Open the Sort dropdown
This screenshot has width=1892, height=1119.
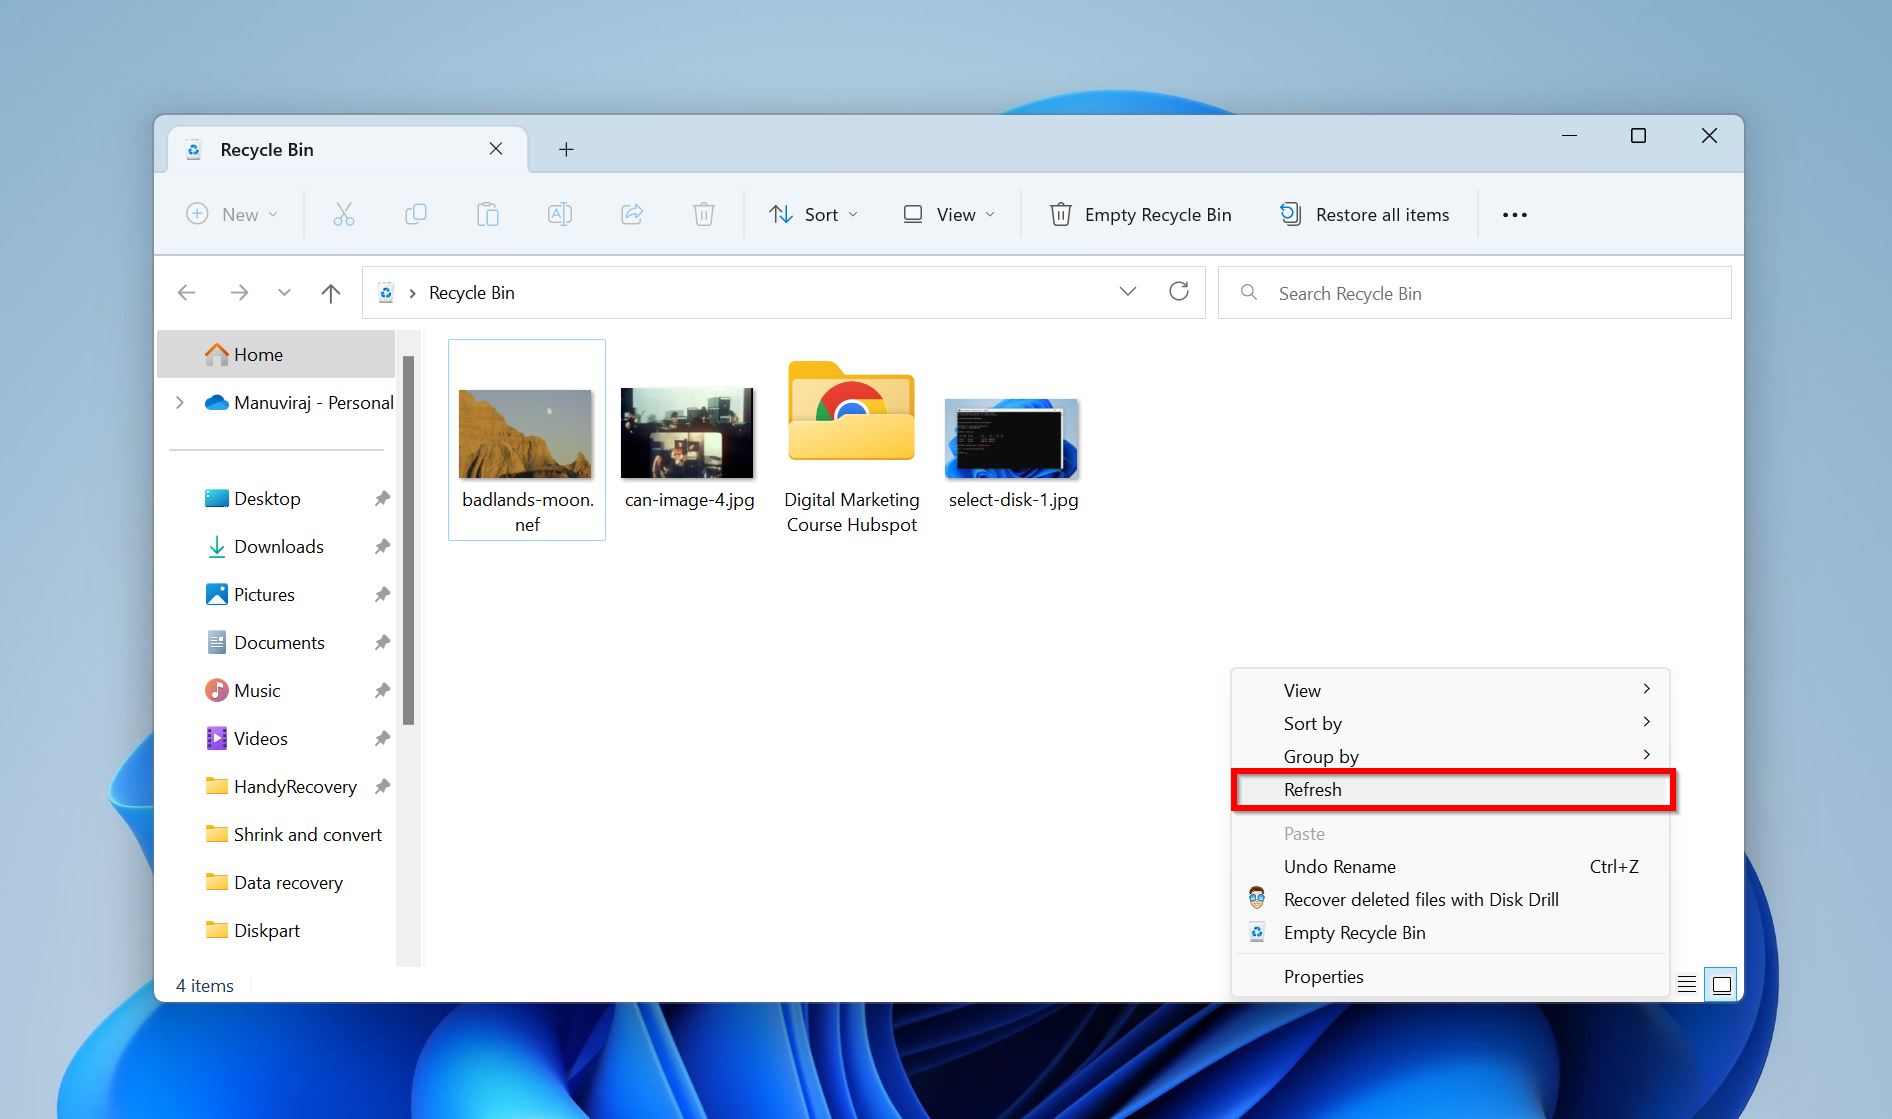coord(813,214)
